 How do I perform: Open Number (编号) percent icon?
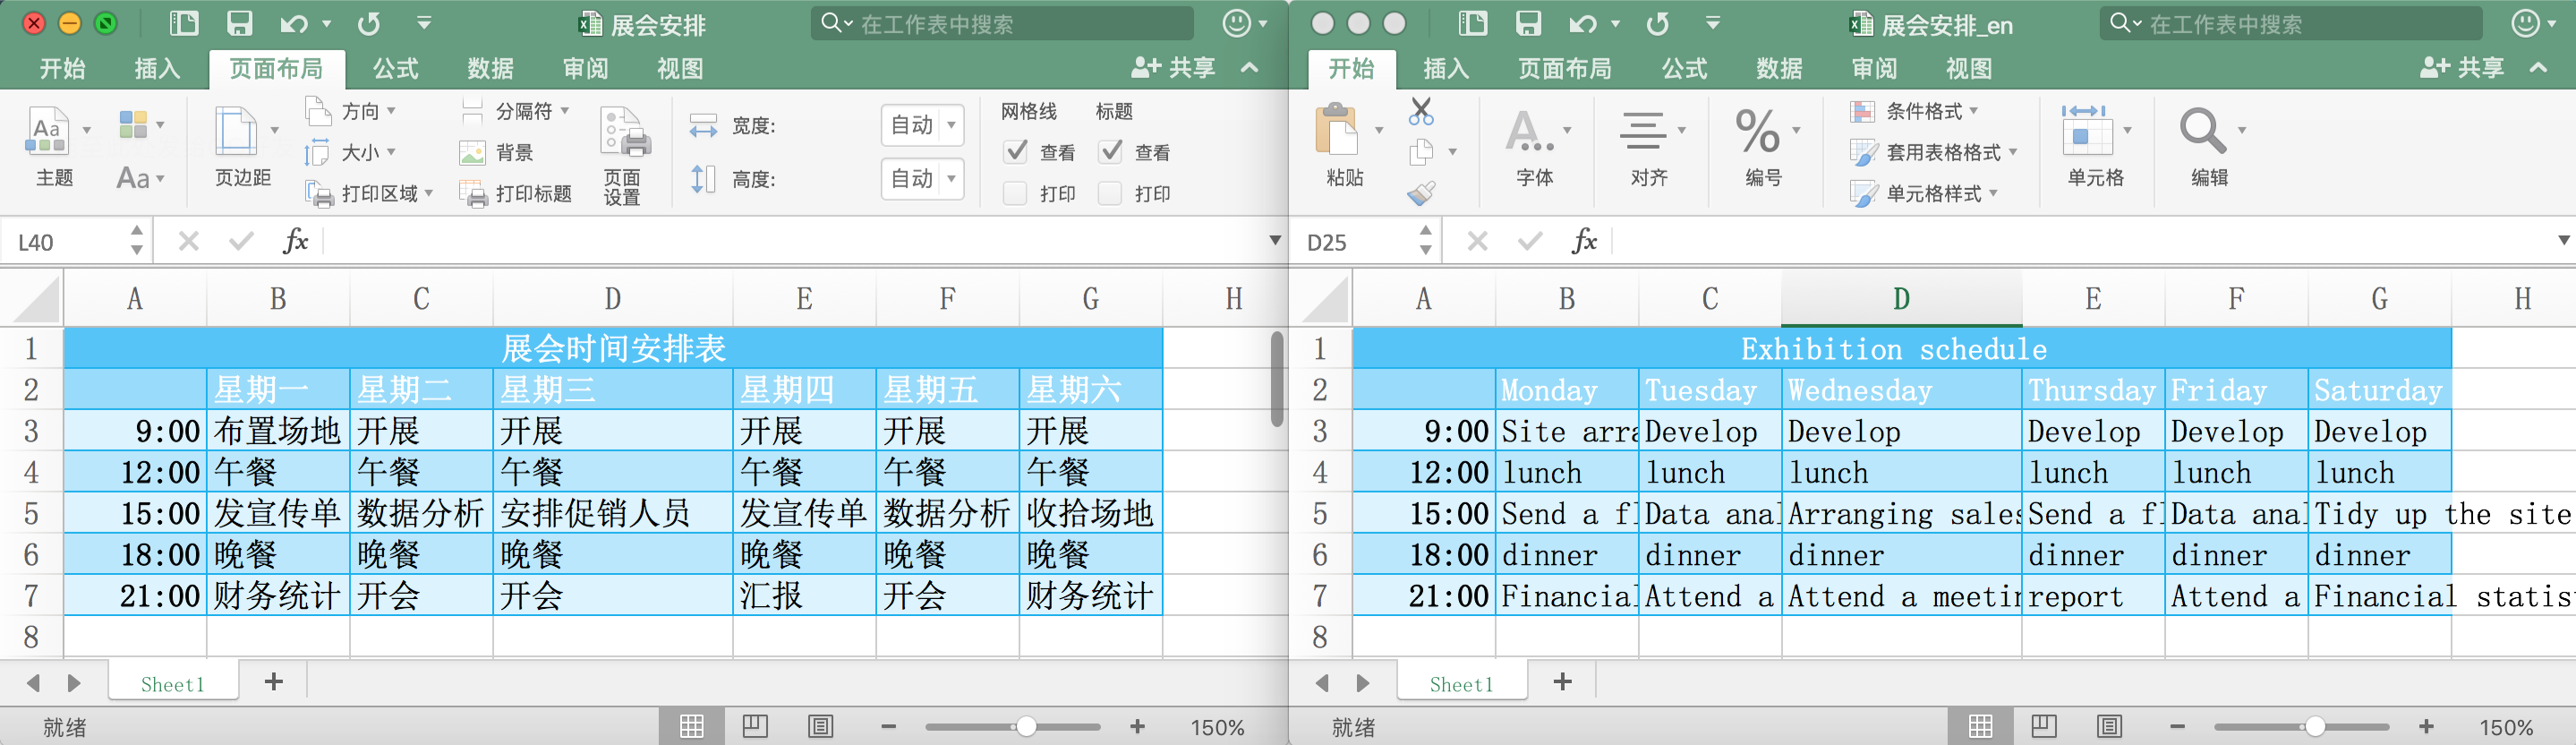[1757, 132]
